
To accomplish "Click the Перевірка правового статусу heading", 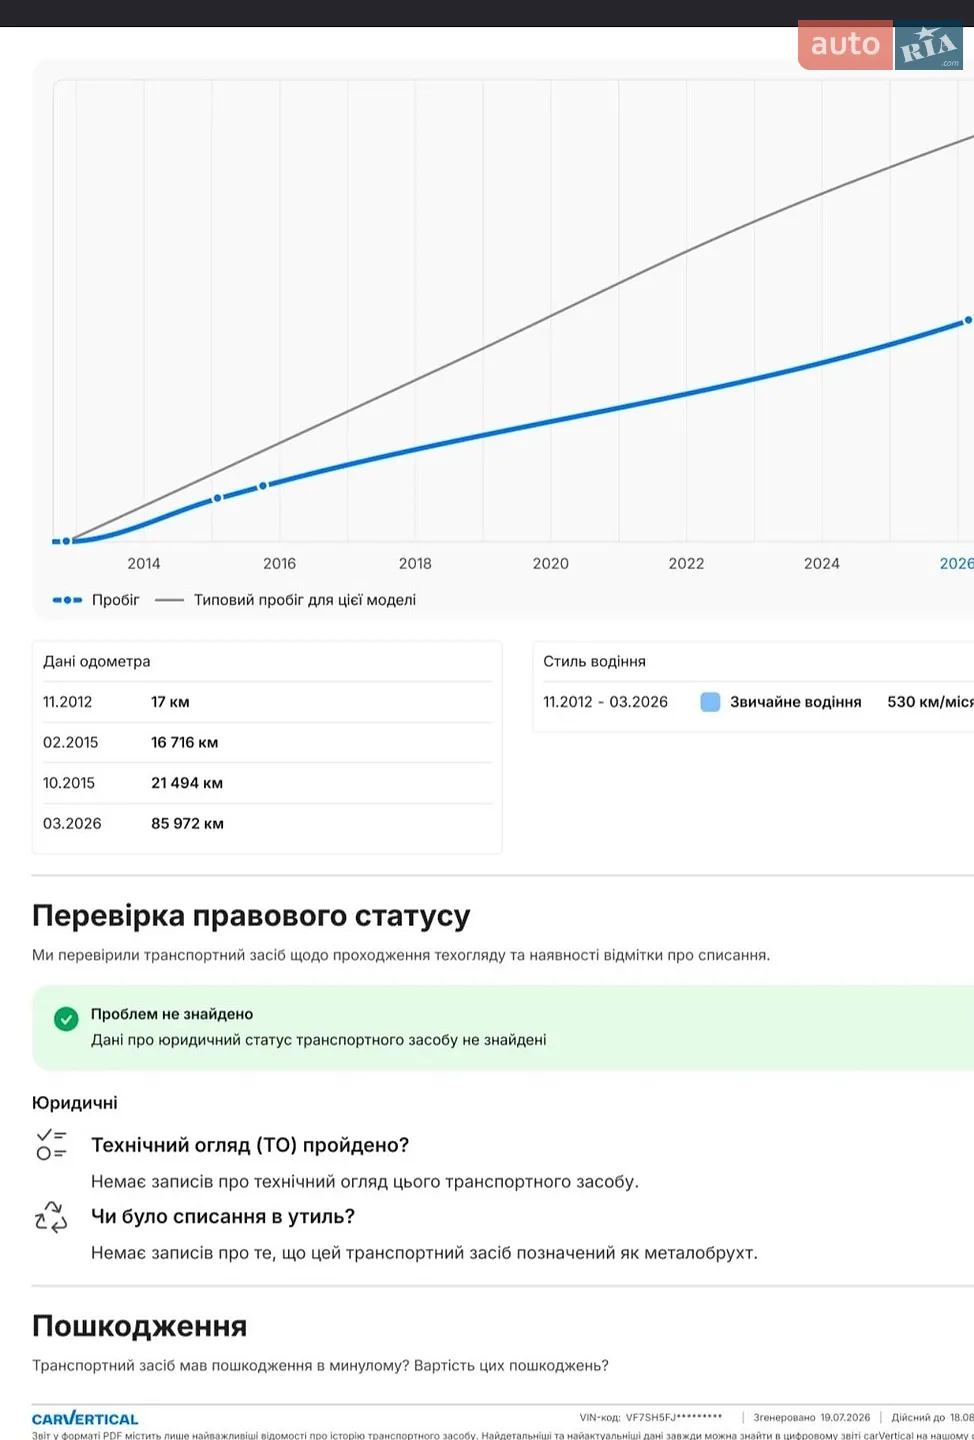I will point(251,916).
